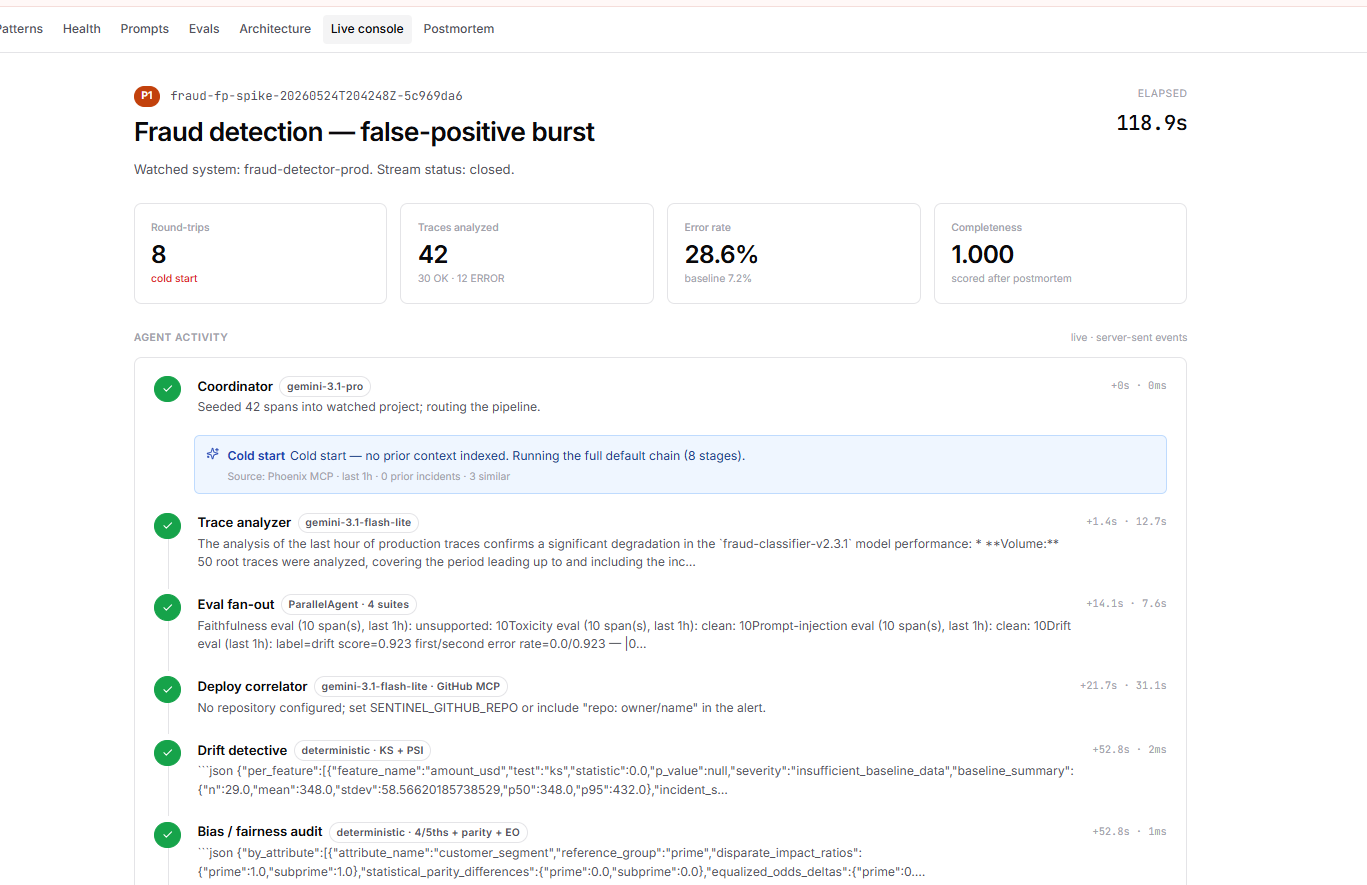Click the Drift detective check status icon
Screen dimensions: 1367x885
[x=167, y=753]
